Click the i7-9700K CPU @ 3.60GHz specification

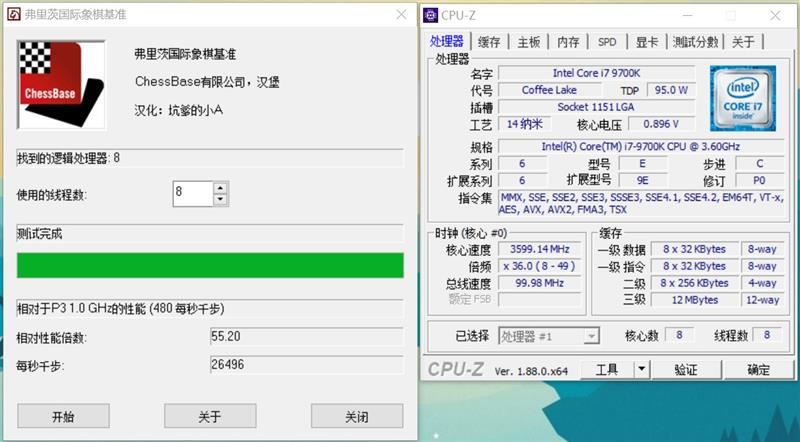pos(641,146)
